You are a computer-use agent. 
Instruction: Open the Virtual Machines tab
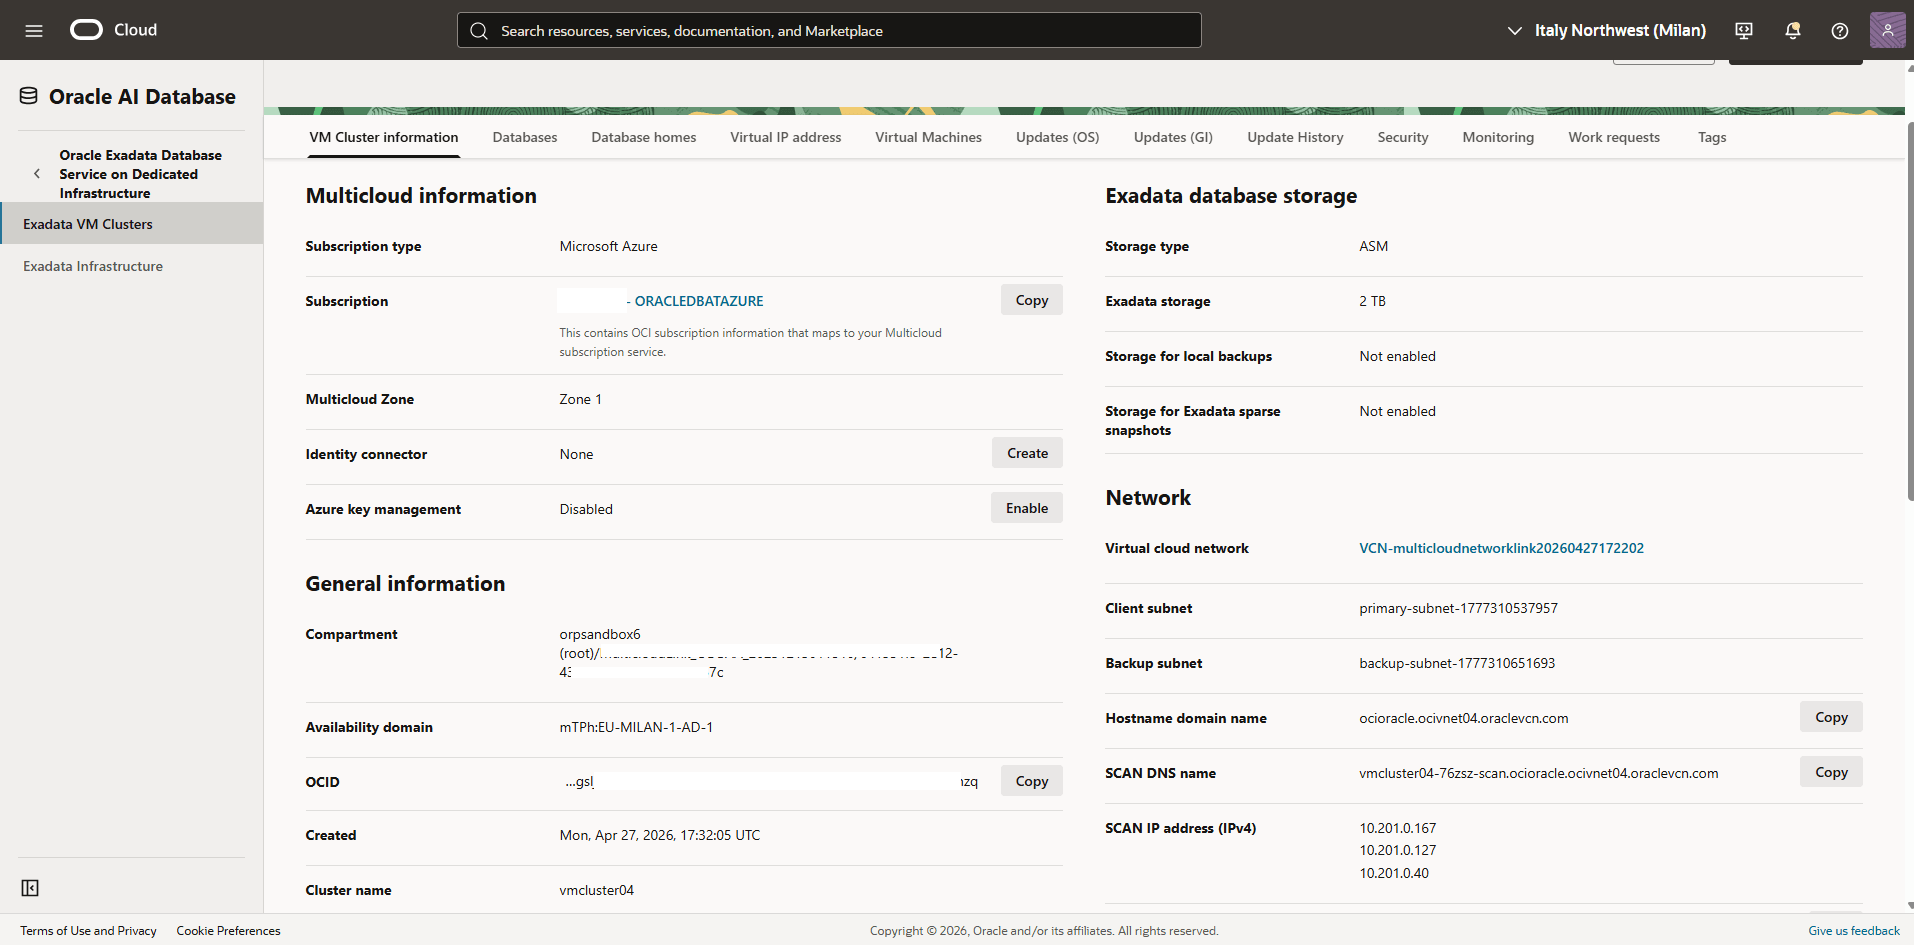[929, 137]
